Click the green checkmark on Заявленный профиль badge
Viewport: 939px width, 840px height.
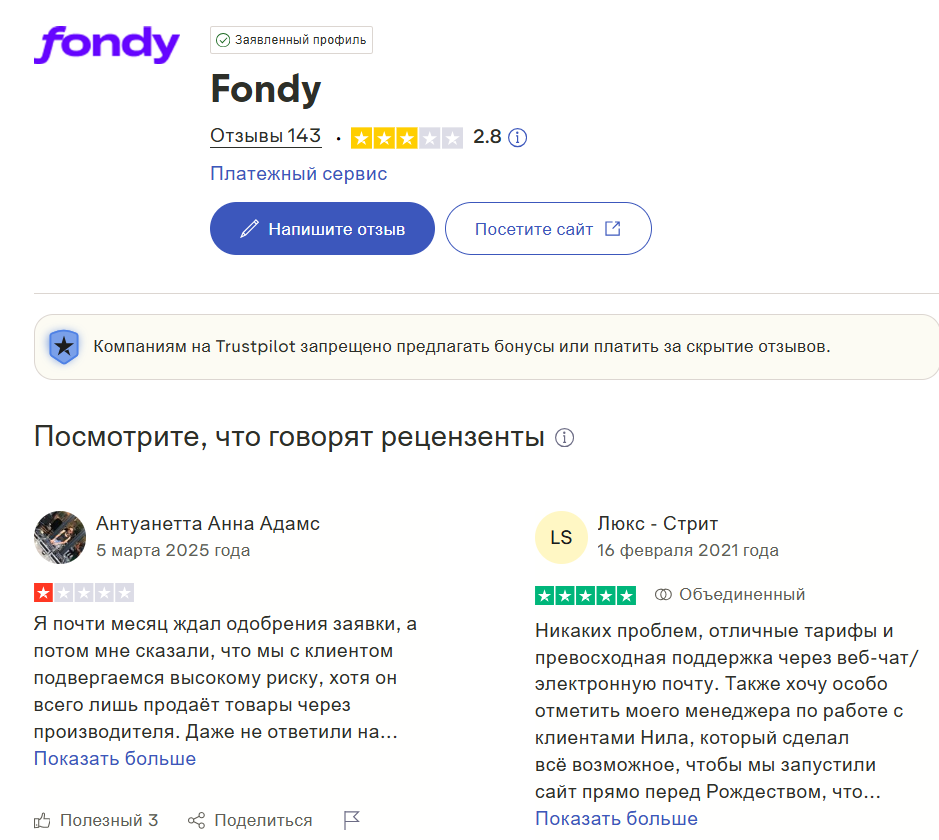(x=221, y=40)
